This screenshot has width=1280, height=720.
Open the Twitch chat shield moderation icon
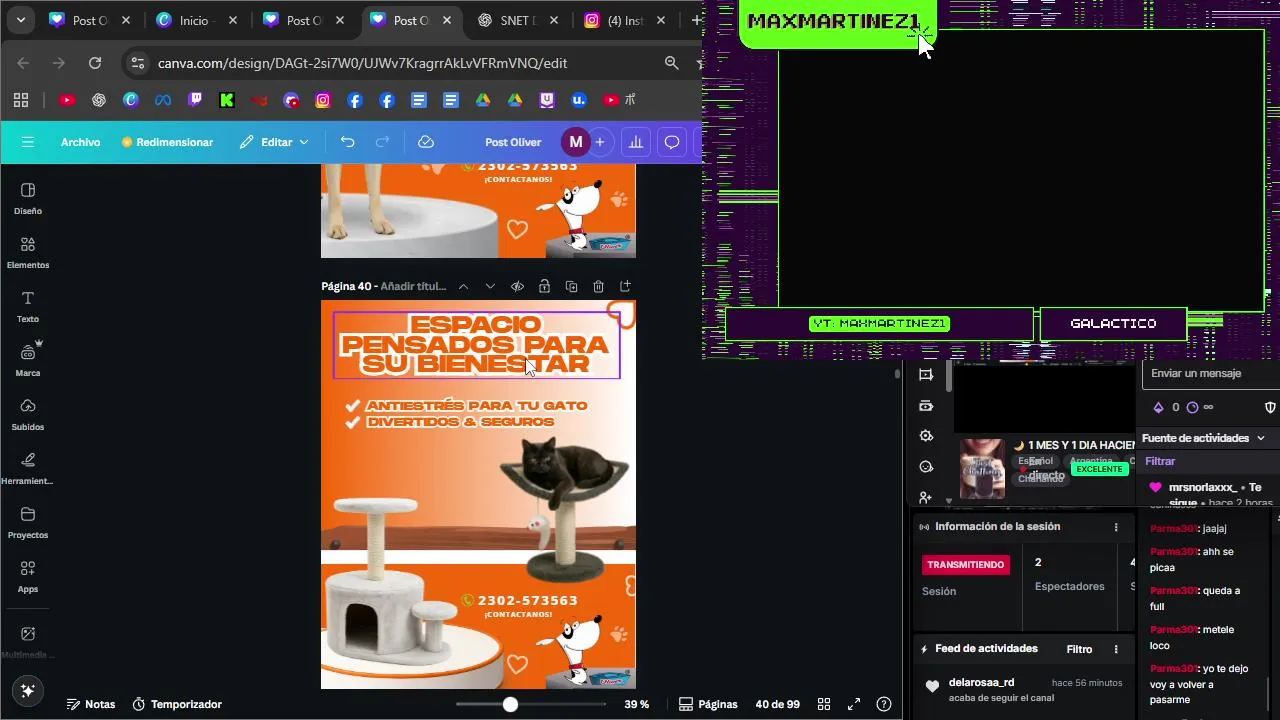1270,407
